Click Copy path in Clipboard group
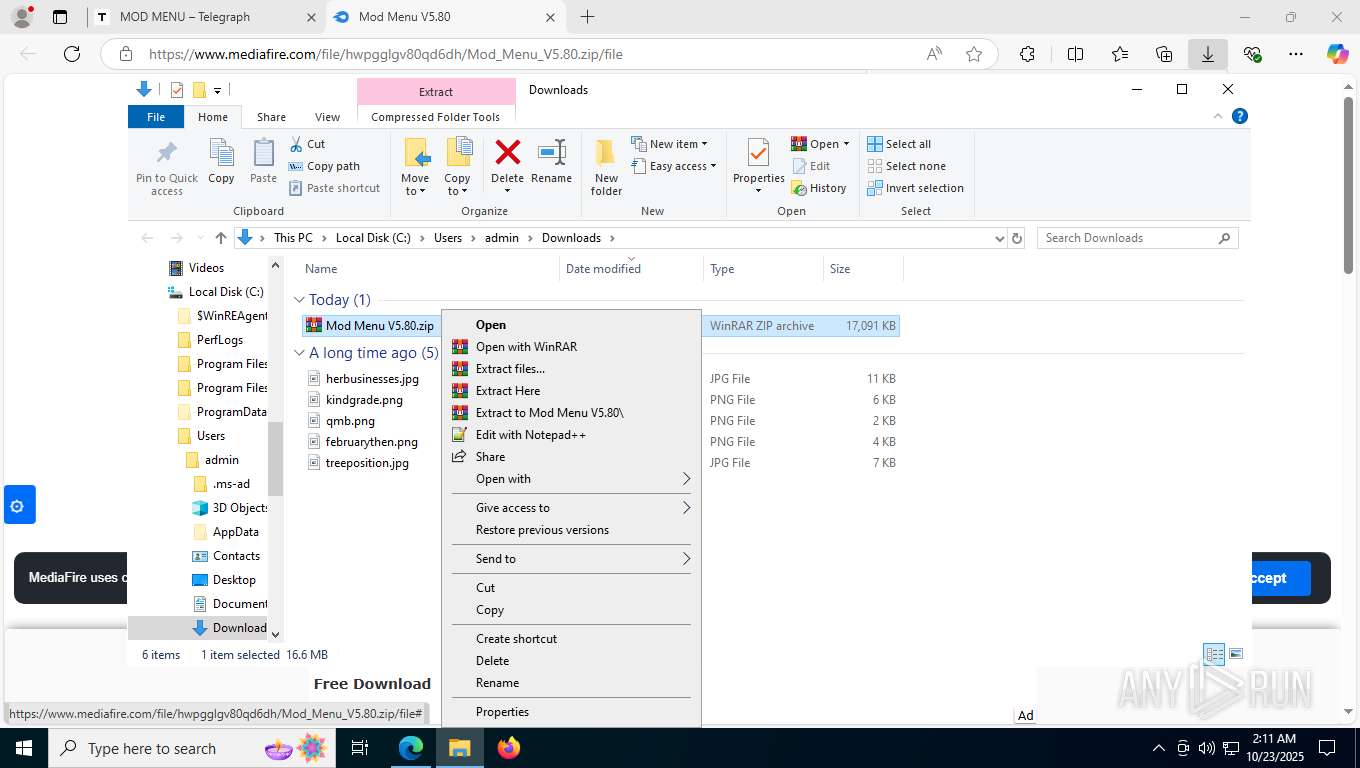 [x=324, y=166]
